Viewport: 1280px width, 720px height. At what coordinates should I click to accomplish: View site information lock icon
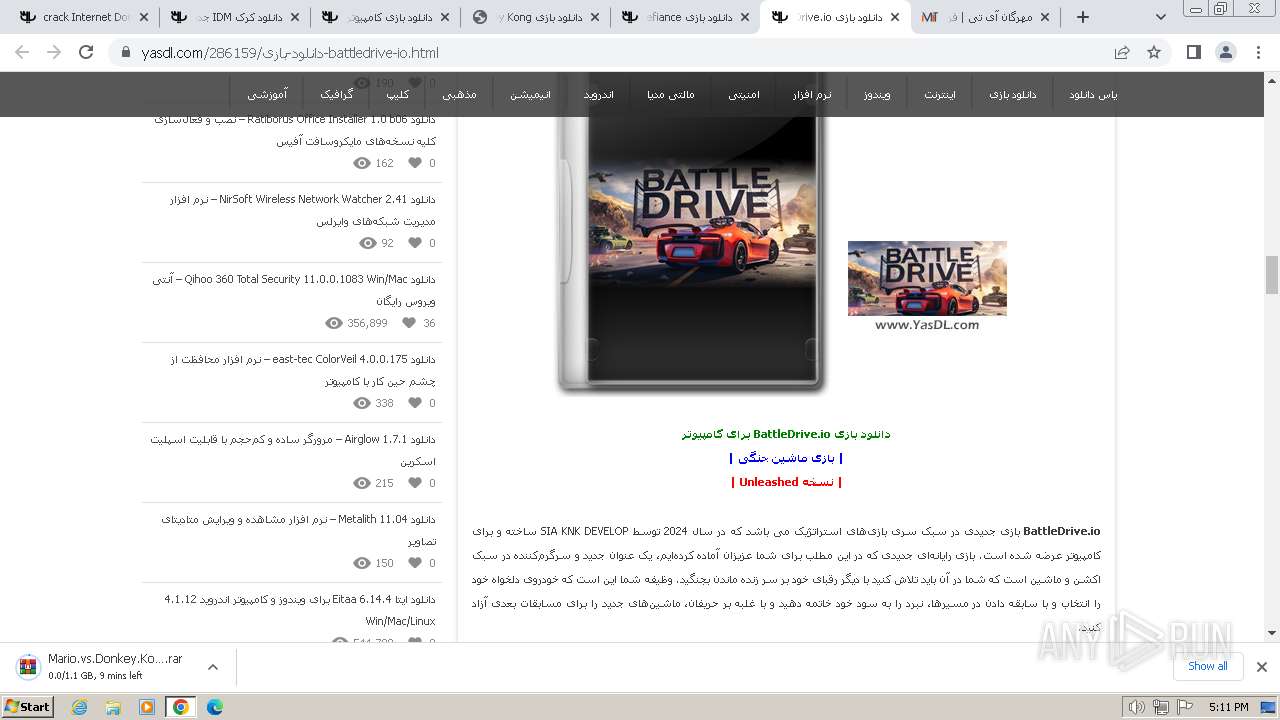(125, 52)
